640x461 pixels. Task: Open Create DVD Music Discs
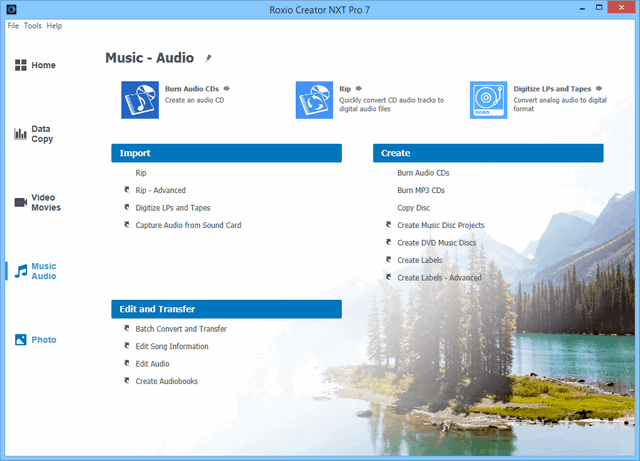pos(436,243)
